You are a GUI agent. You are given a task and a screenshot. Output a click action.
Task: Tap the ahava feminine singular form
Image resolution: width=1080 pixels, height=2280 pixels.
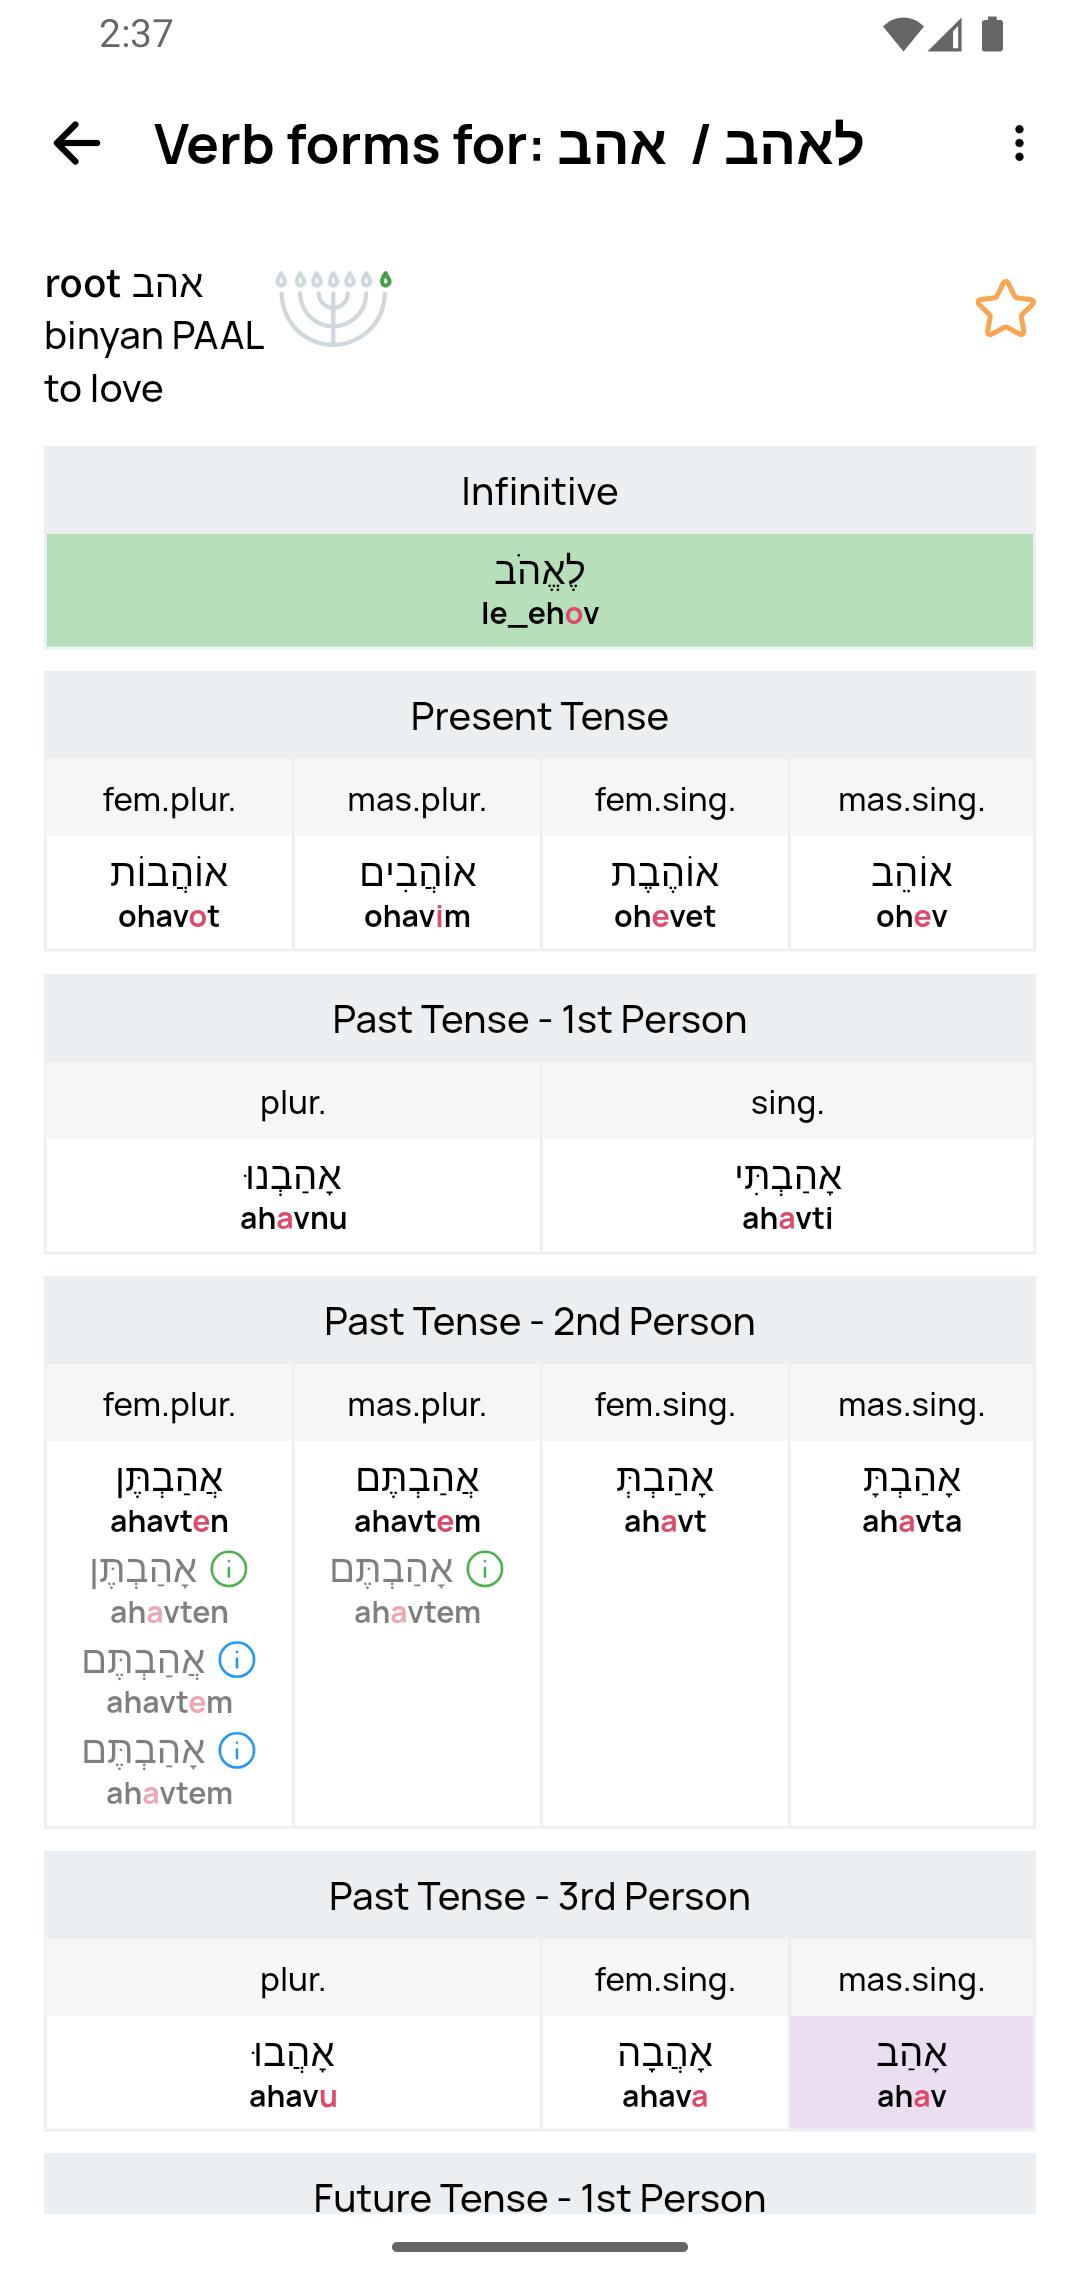pyautogui.click(x=665, y=2072)
